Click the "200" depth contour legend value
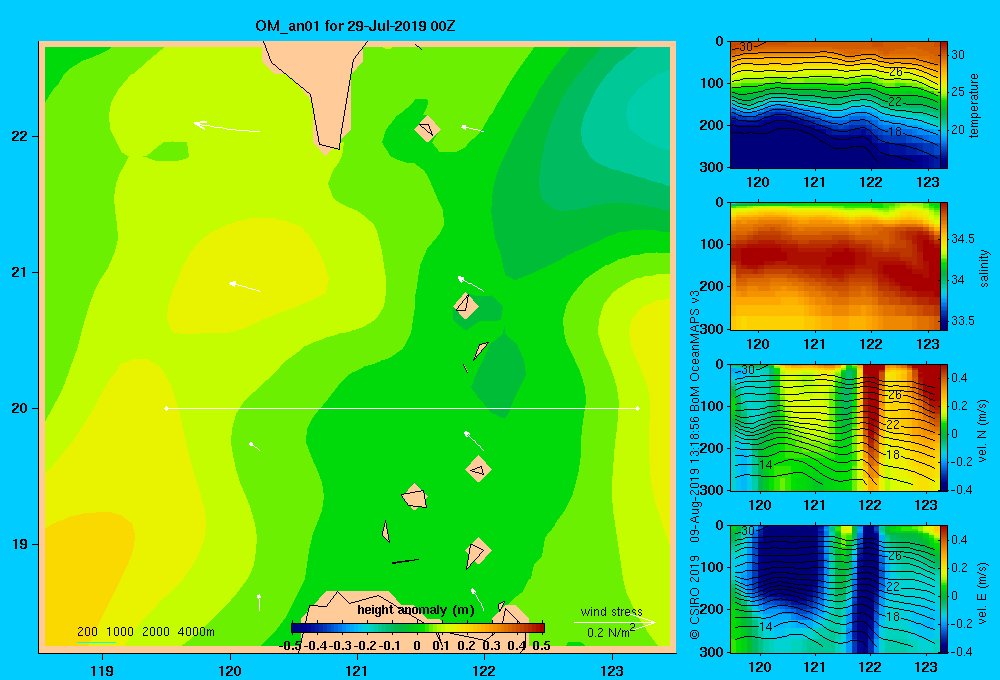 [x=87, y=632]
